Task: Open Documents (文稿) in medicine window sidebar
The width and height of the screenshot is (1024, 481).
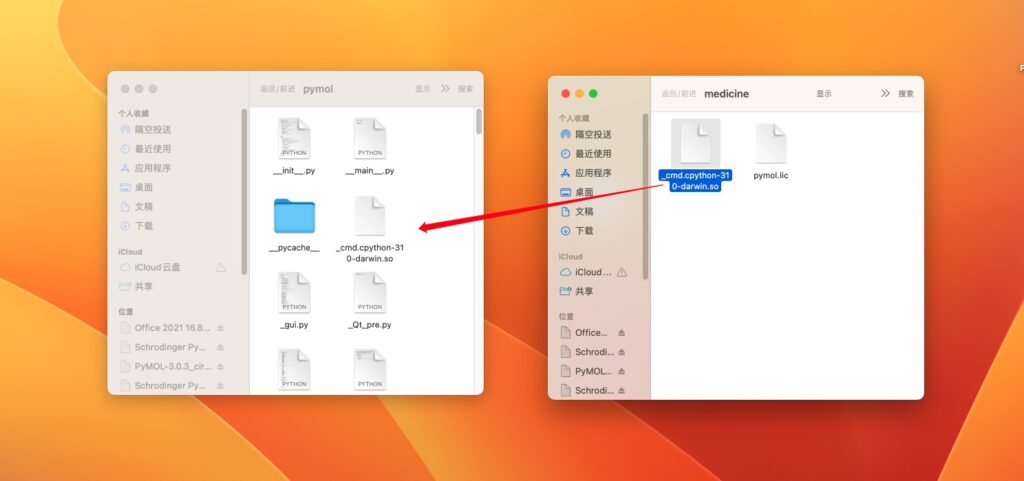Action: tap(577, 211)
